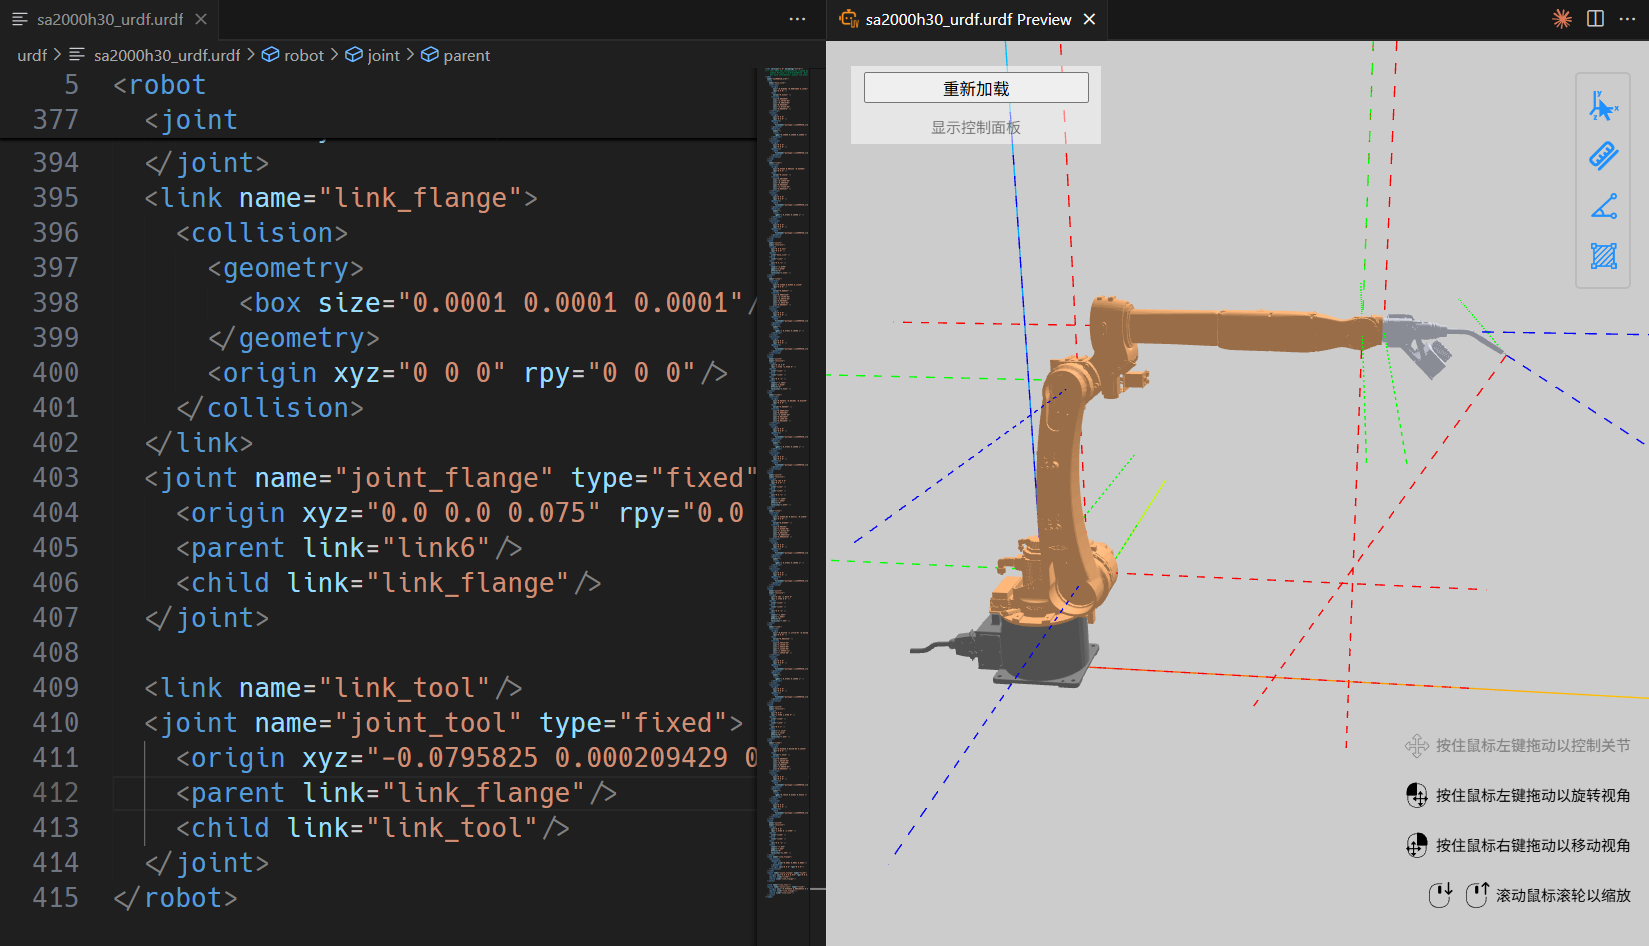Open More Actions menu in preview pane
This screenshot has height=946, width=1649.
[1627, 19]
